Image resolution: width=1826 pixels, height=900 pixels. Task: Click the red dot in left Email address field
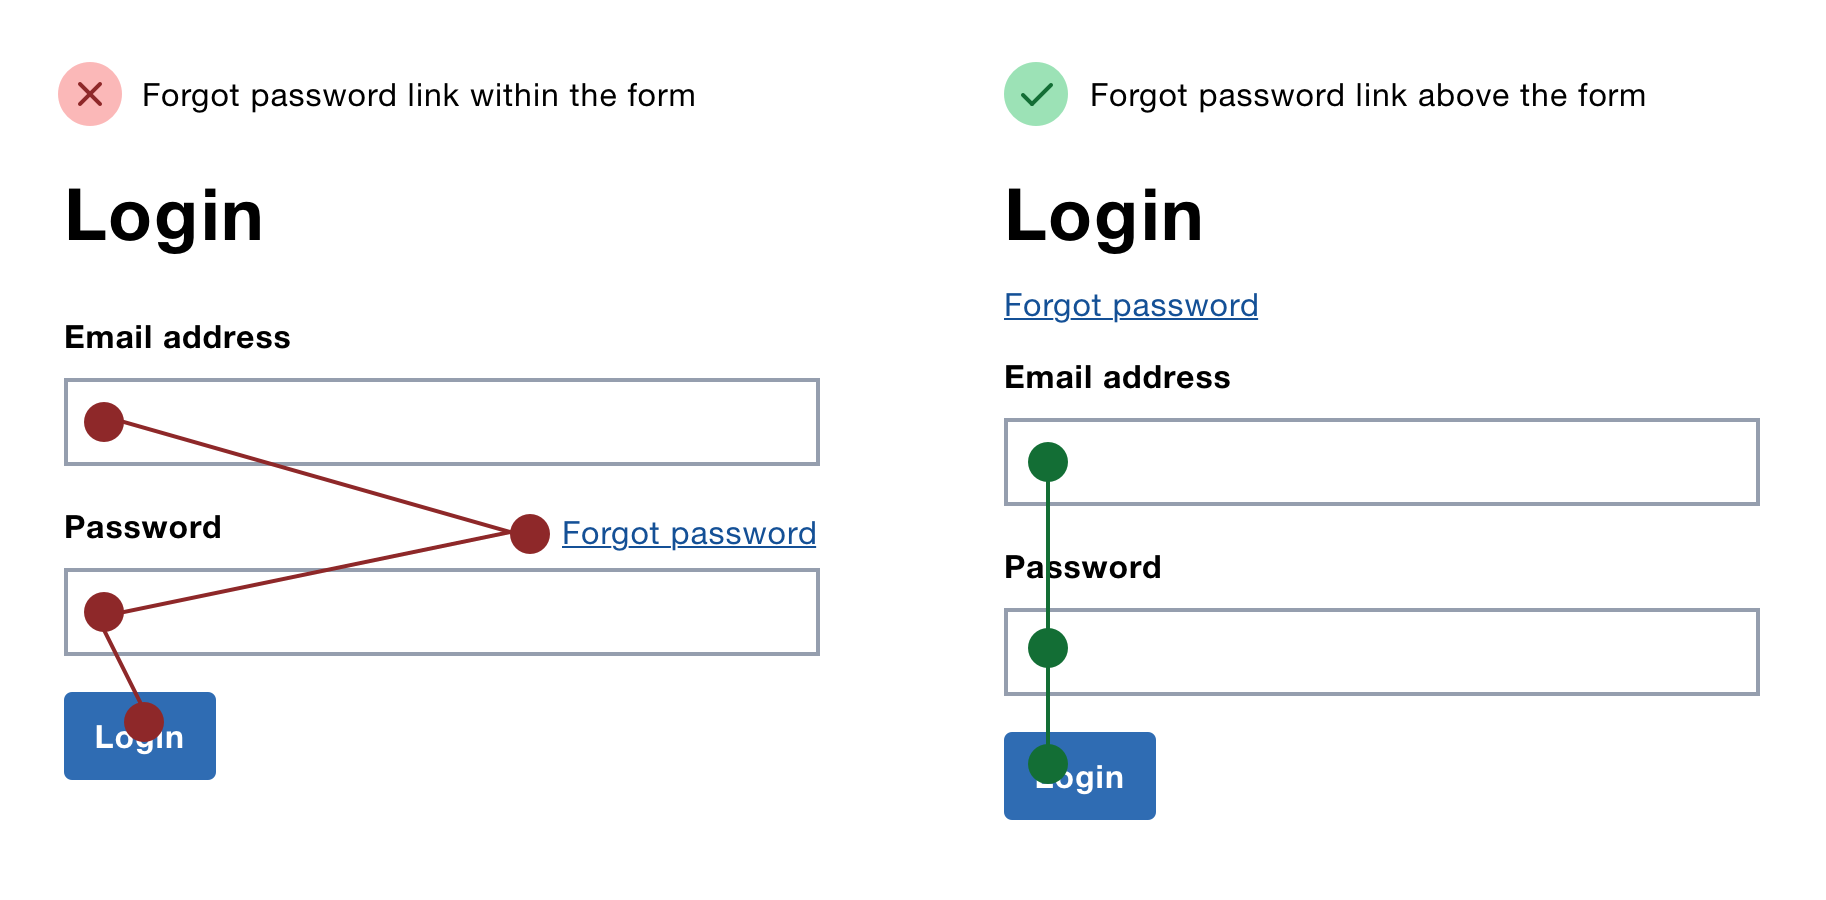[x=104, y=422]
